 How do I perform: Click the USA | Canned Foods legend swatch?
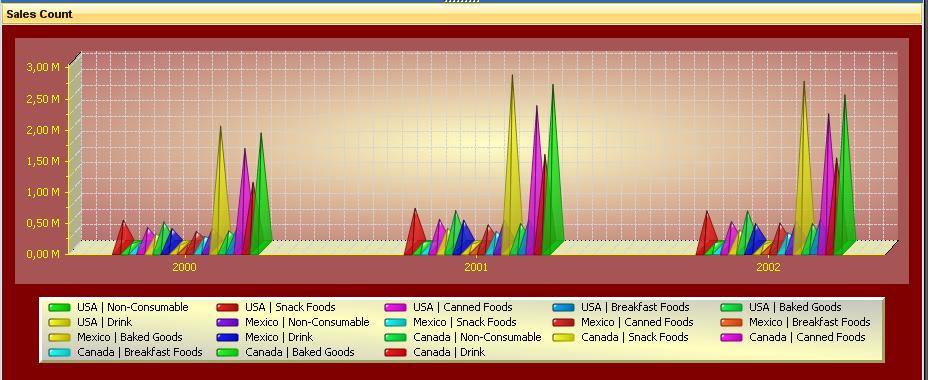click(x=395, y=307)
